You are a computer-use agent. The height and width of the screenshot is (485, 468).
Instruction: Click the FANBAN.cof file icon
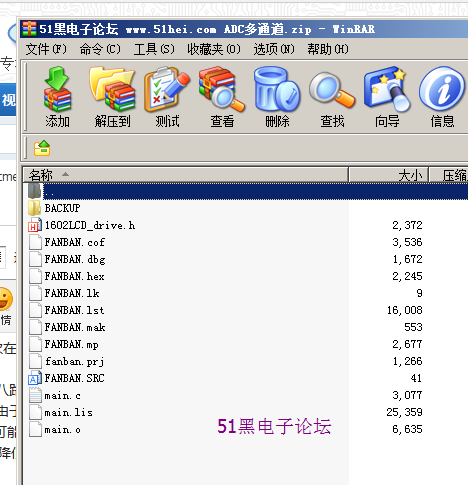click(x=35, y=242)
